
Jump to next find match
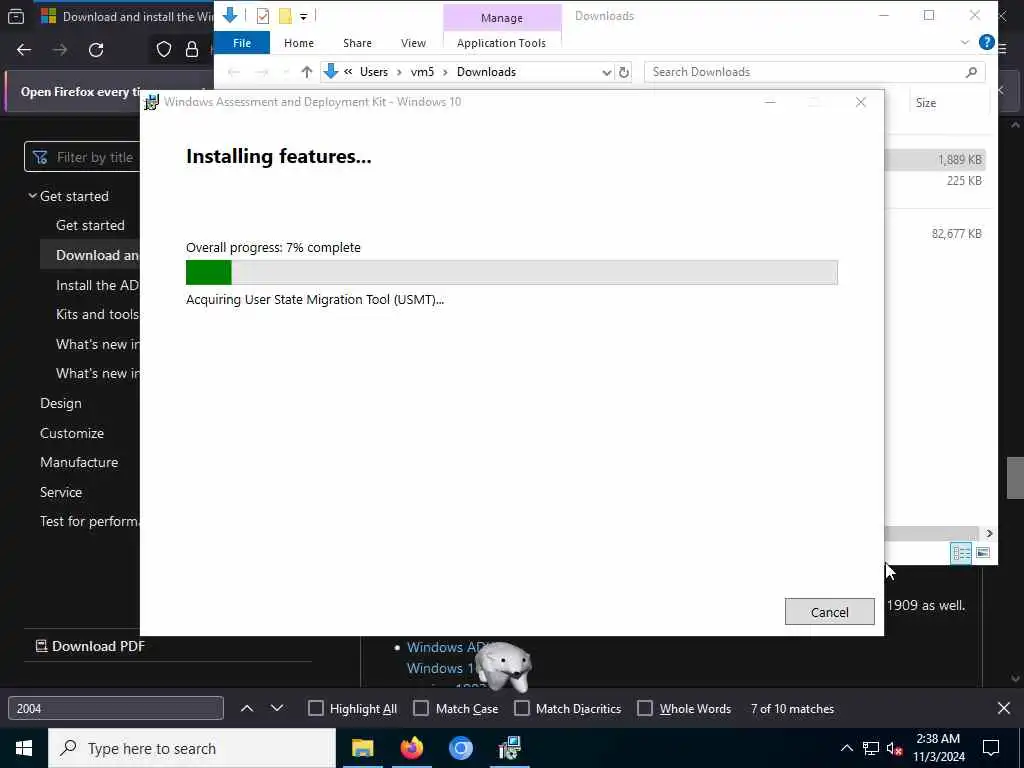(277, 709)
